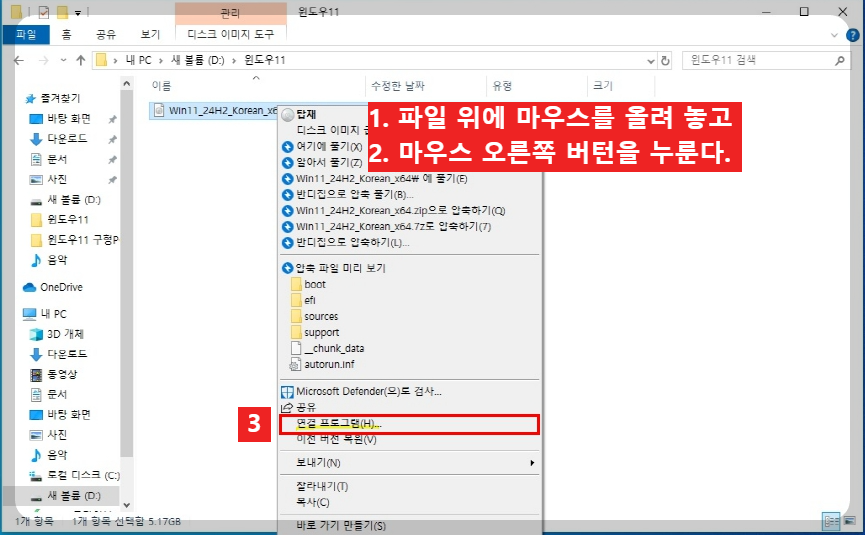Click the sources folder in preview
865x535 pixels.
321,316
